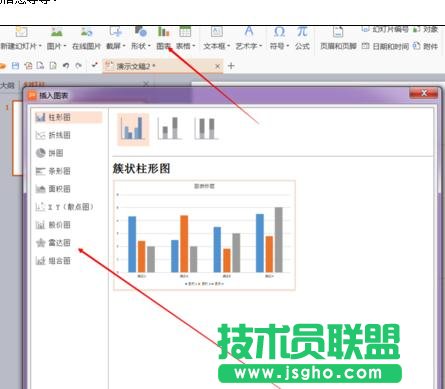This screenshot has height=389, width=445.
Task: Click the Text Box (文本框) icon
Action: 217,32
